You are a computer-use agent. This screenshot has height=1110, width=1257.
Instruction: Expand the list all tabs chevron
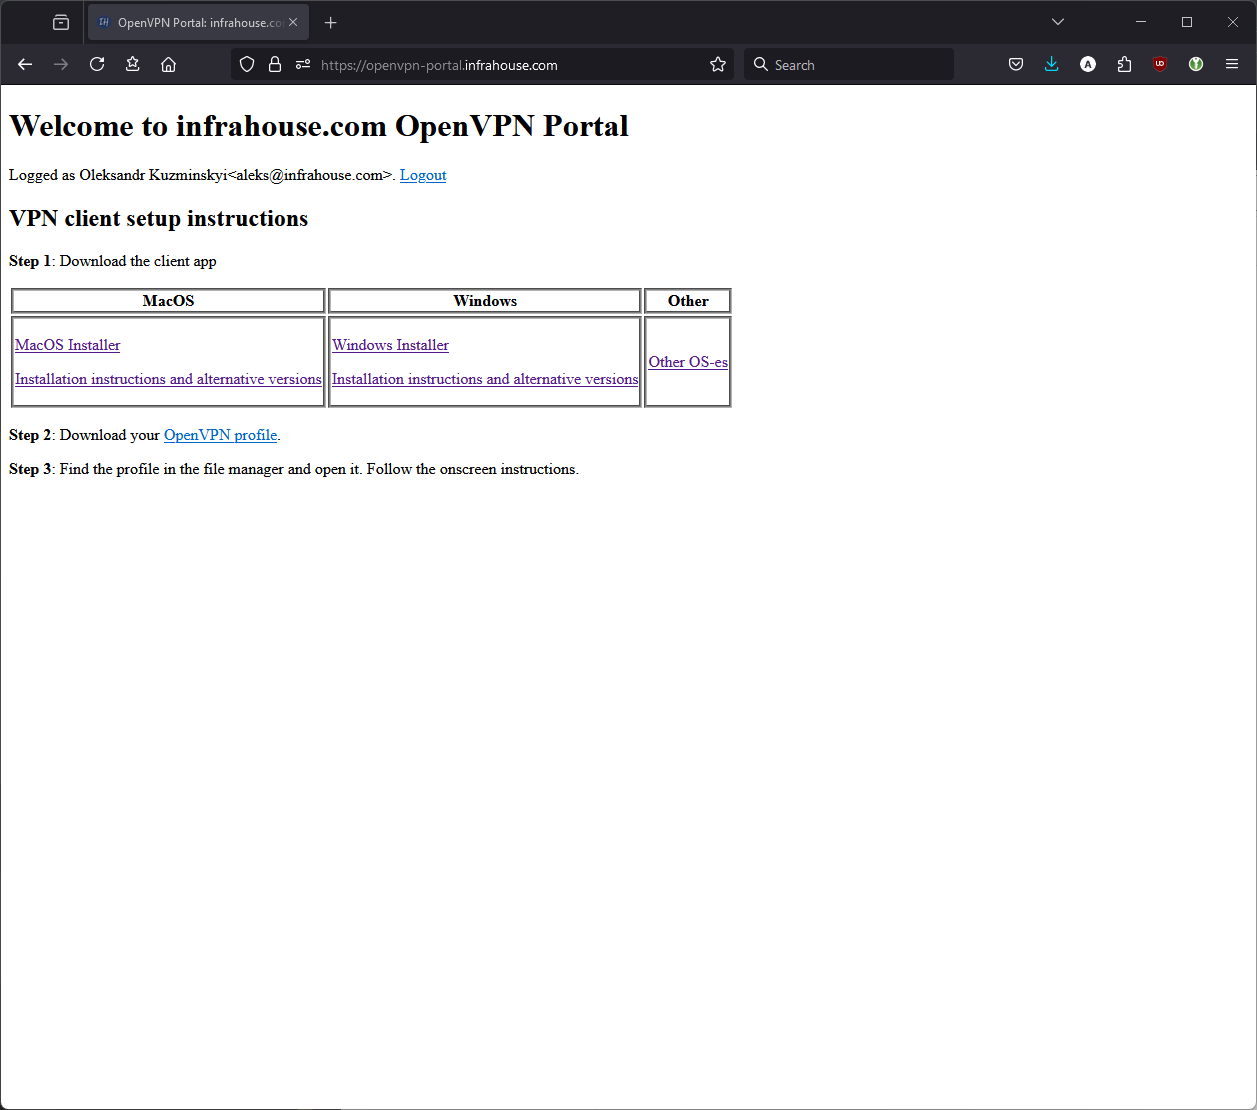[x=1058, y=22]
